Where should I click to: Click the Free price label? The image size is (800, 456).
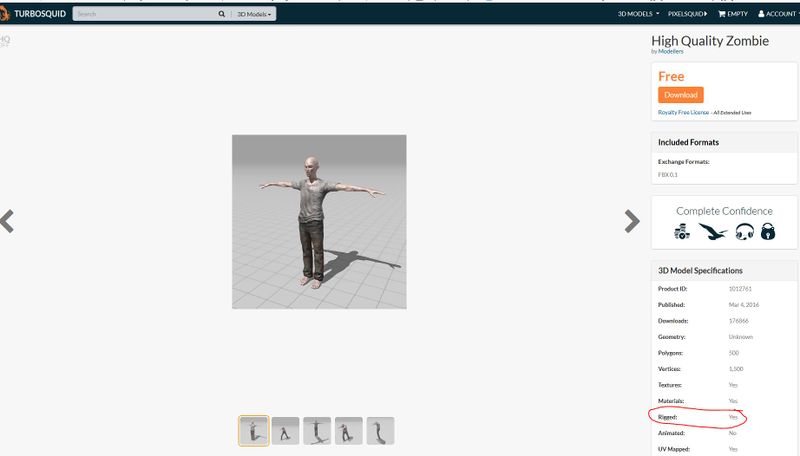(671, 77)
